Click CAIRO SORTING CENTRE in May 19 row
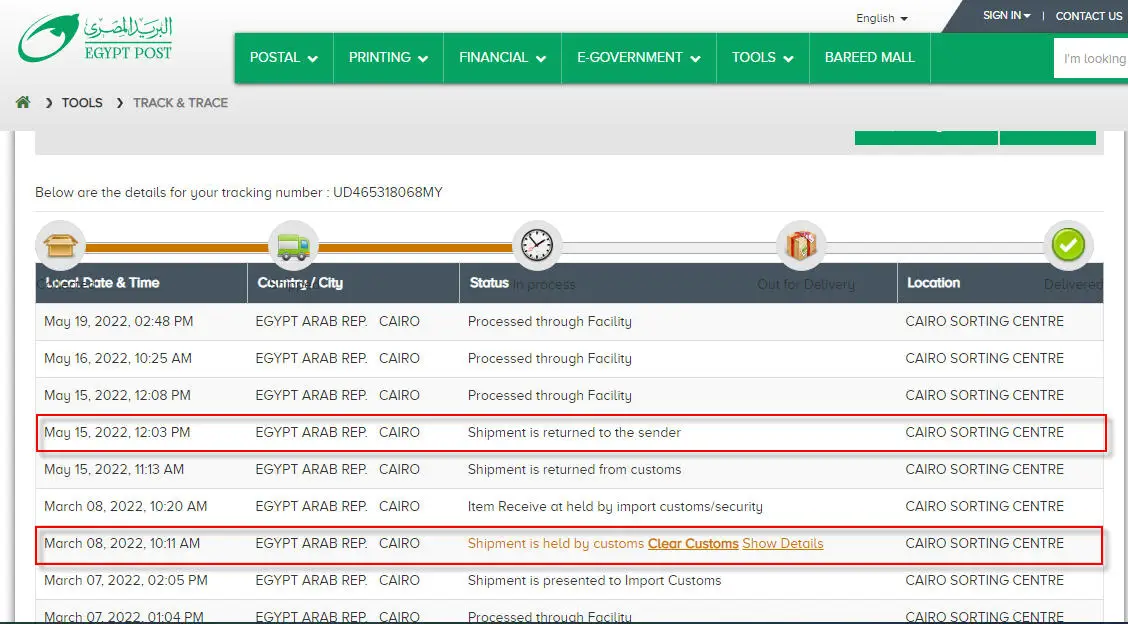This screenshot has width=1128, height=624. click(984, 322)
